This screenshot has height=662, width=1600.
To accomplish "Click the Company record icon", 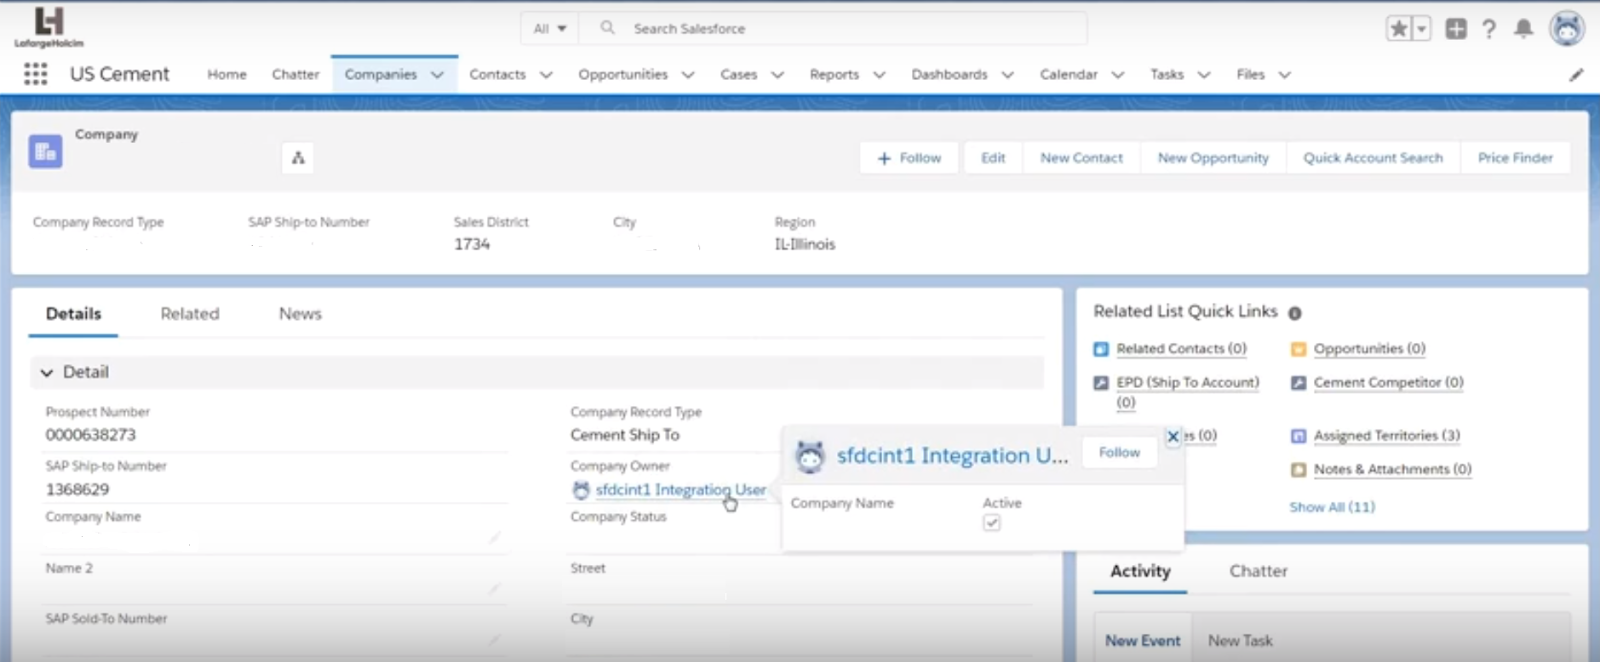I will coord(45,151).
